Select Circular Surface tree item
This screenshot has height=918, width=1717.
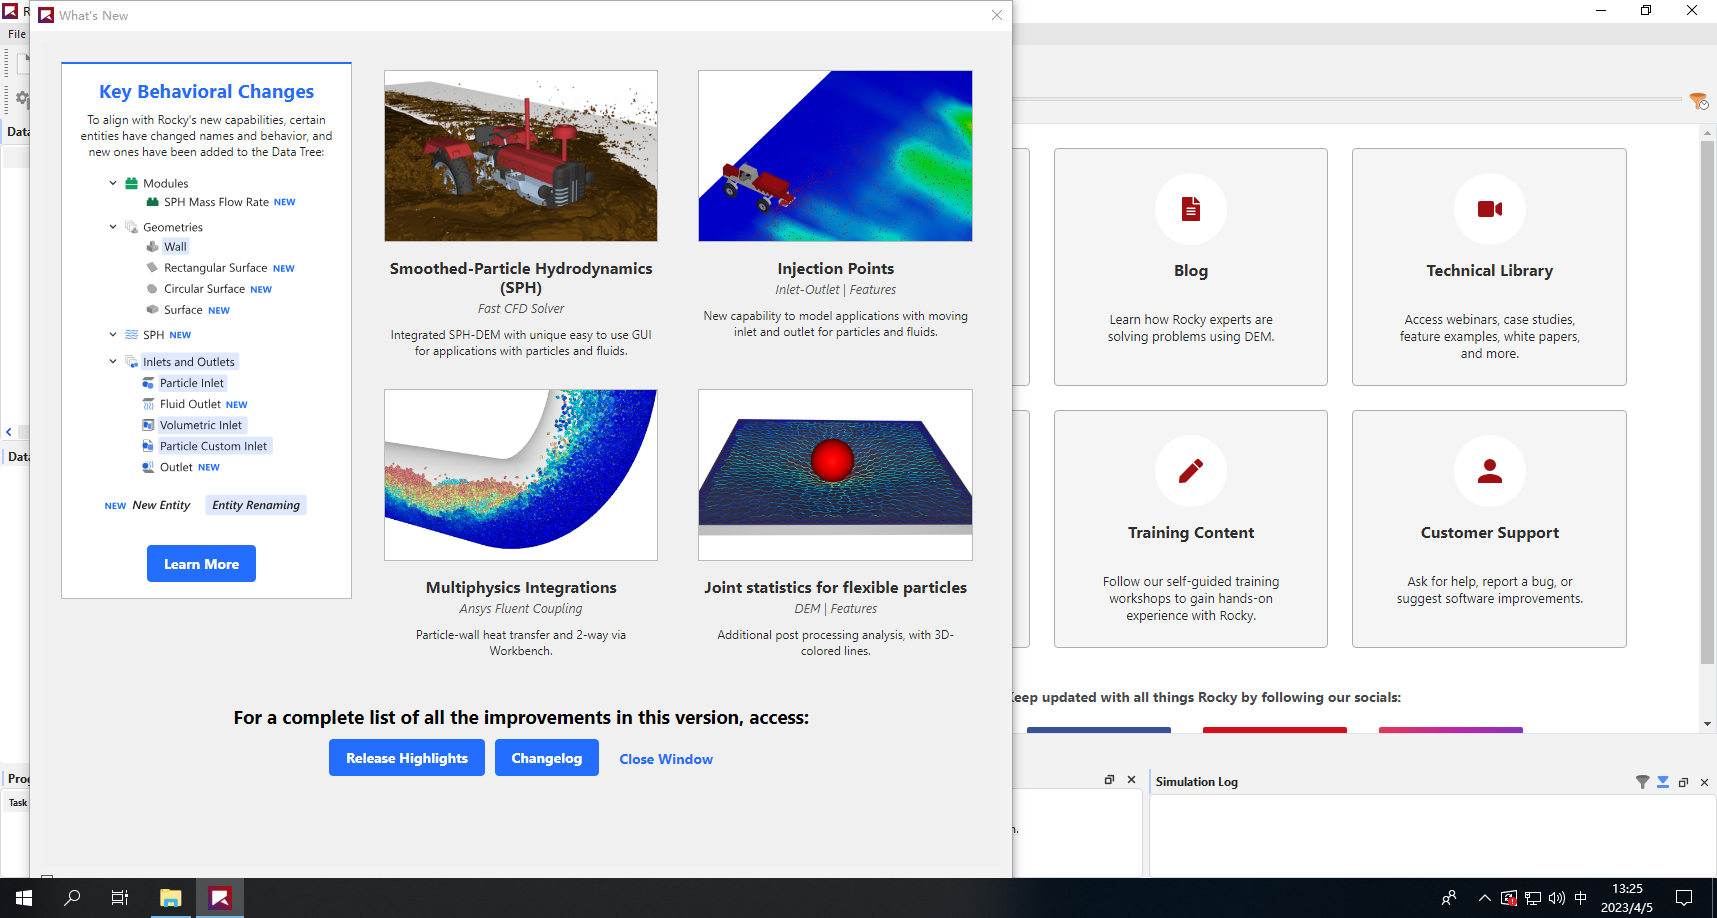[x=204, y=289]
